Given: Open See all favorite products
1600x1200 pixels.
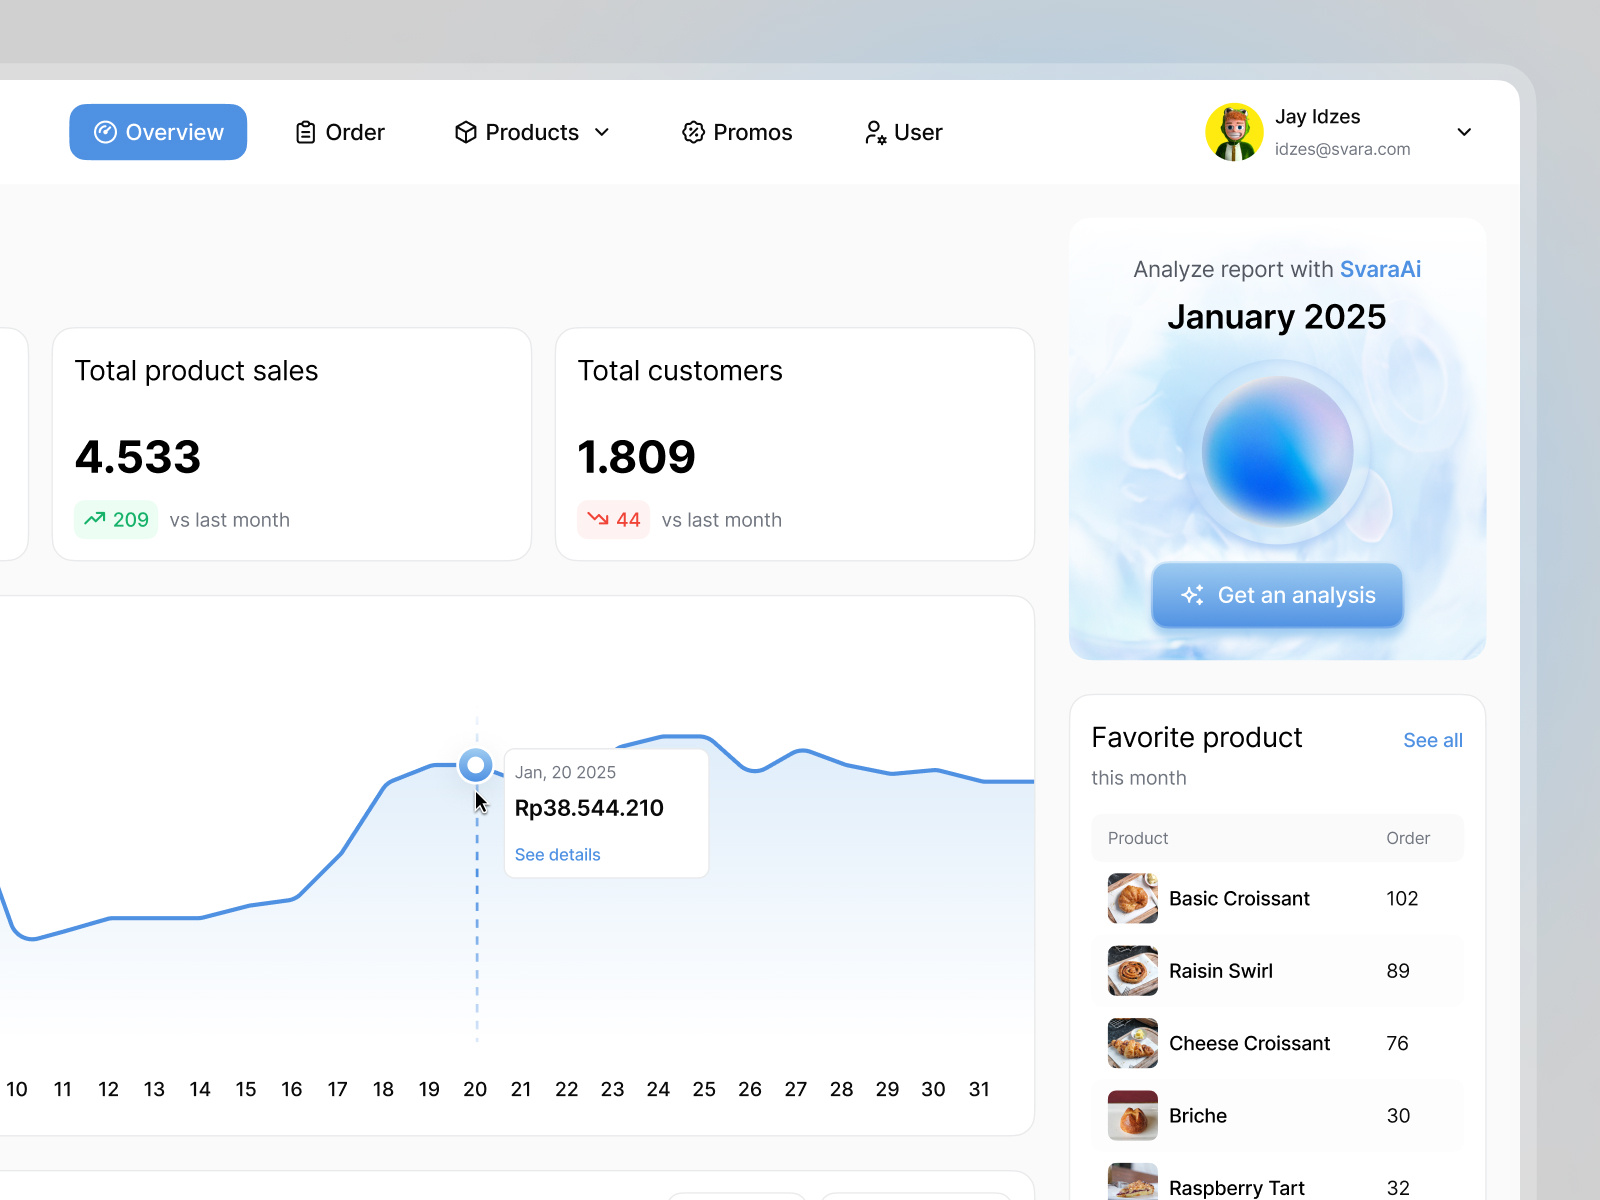Looking at the screenshot, I should coord(1432,740).
